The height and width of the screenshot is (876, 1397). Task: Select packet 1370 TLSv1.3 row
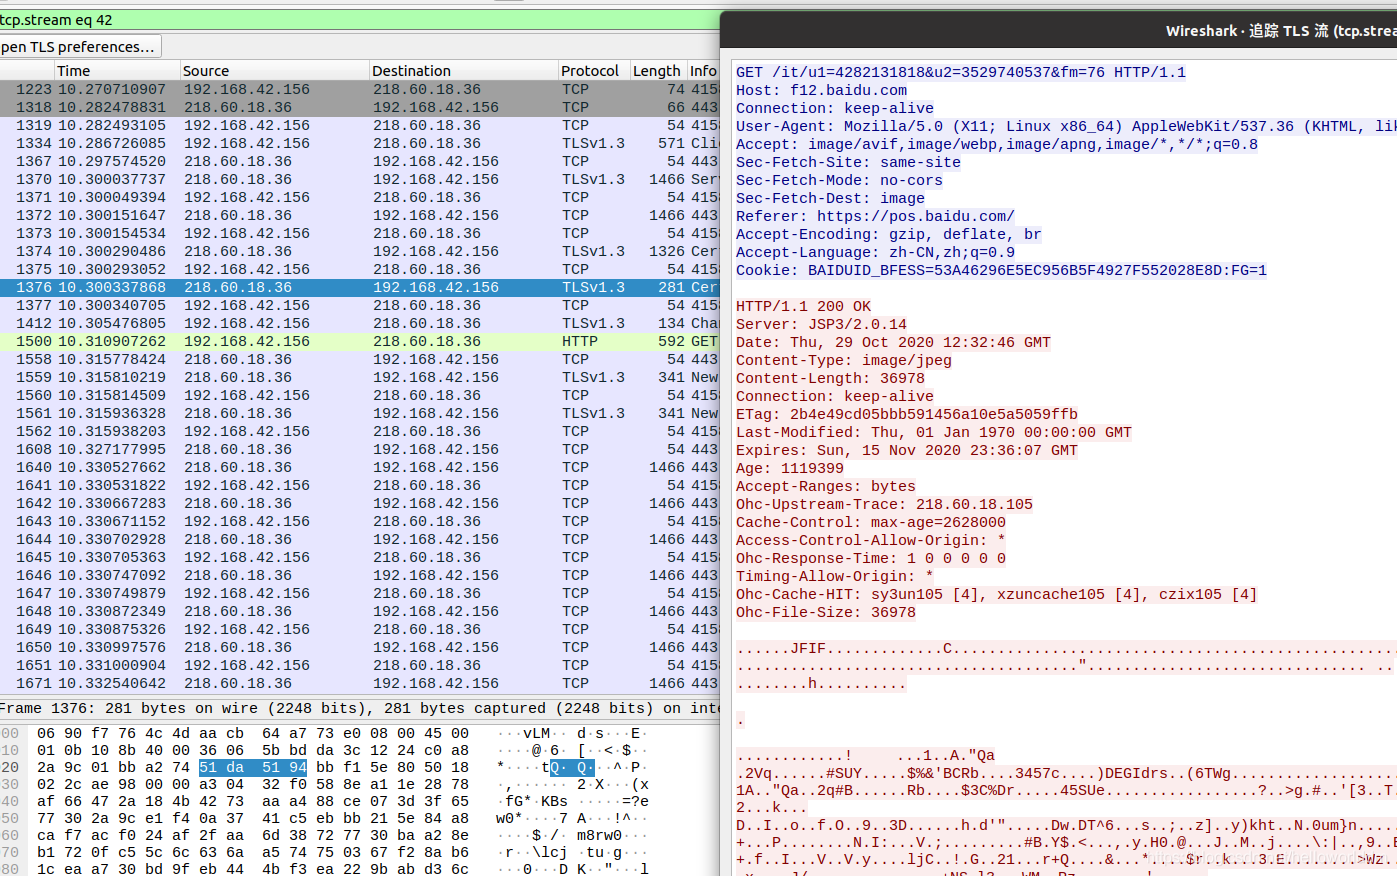coord(360,179)
